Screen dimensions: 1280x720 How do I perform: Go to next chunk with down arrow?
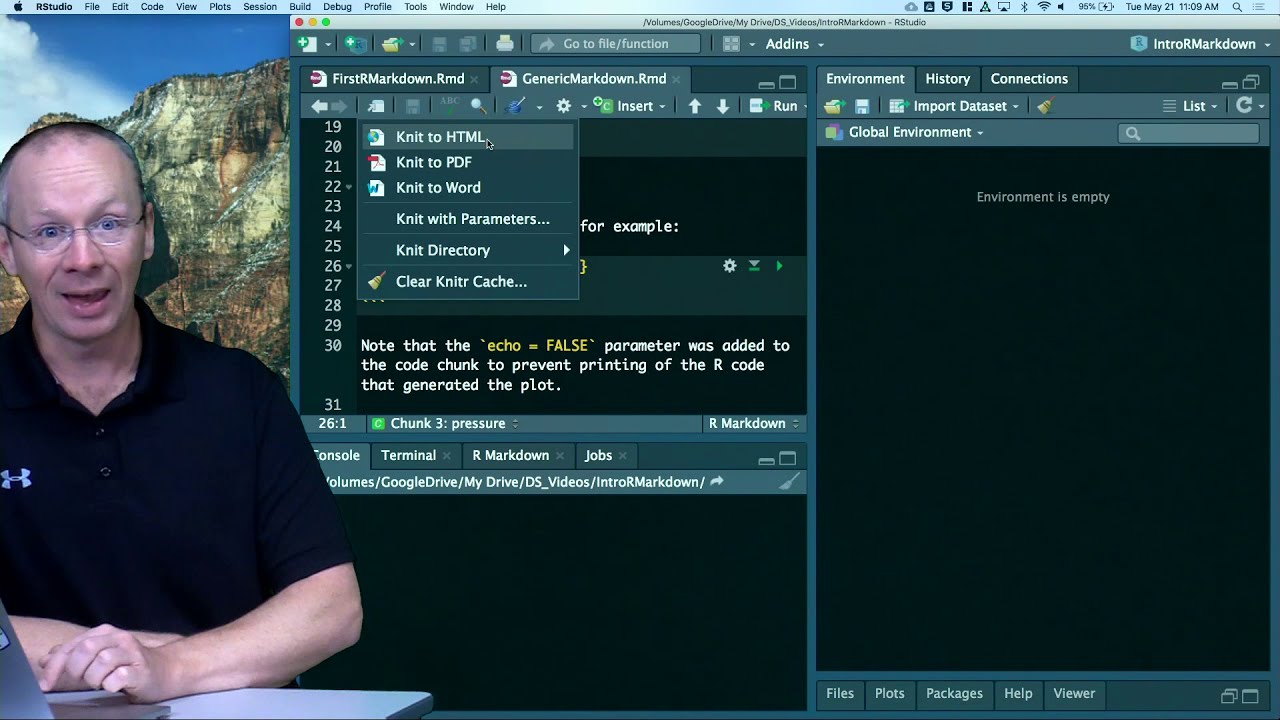[722, 106]
